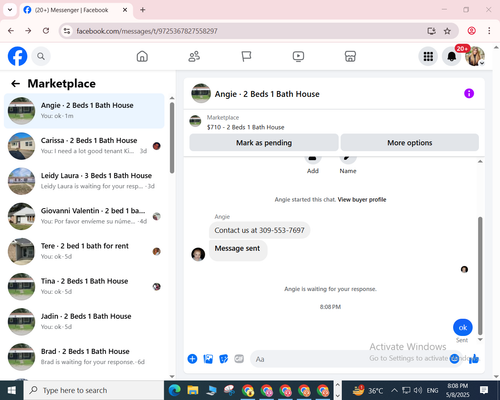Open Windows Start menu
This screenshot has height=400, width=500.
[12, 390]
